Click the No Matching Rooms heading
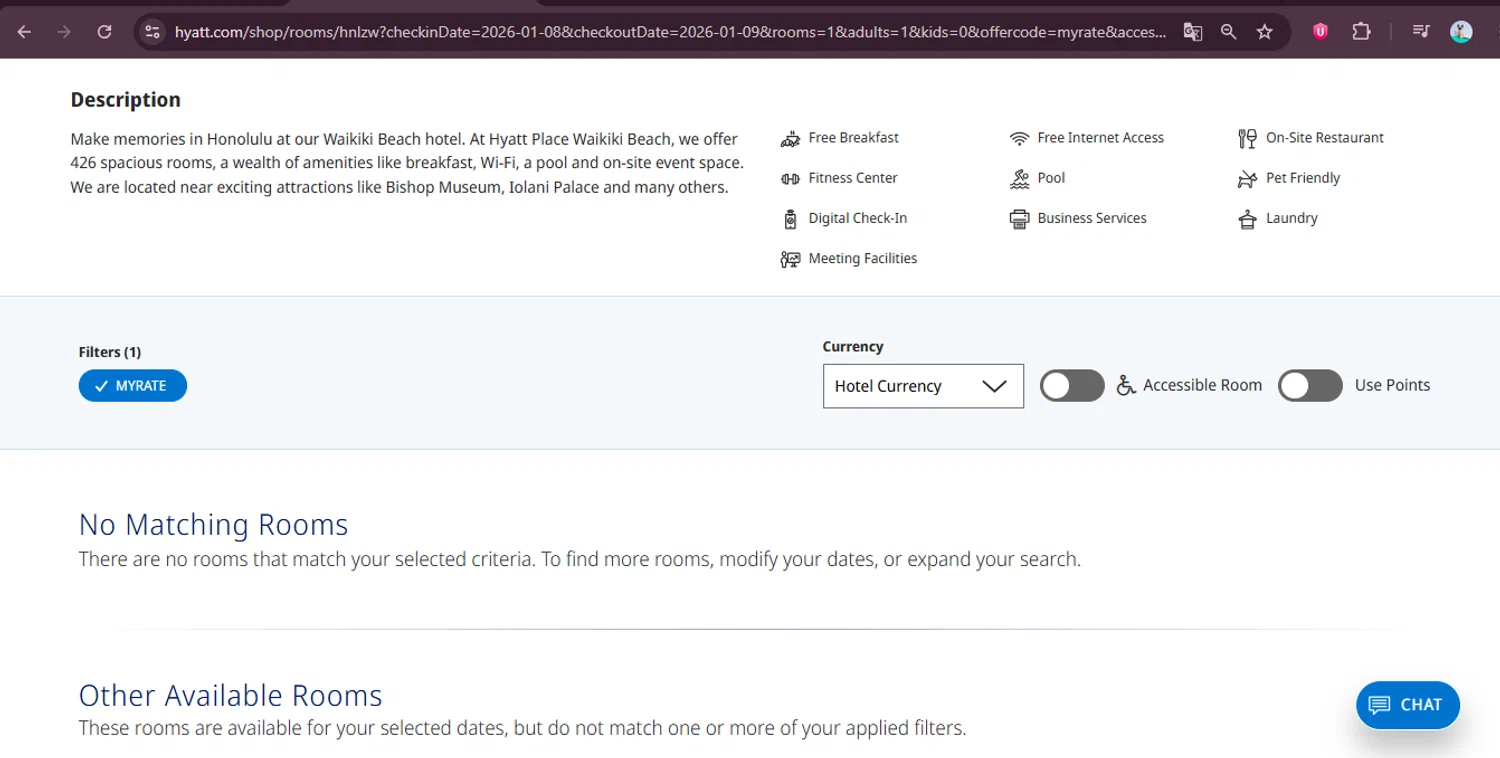The height and width of the screenshot is (758, 1500). [x=214, y=524]
